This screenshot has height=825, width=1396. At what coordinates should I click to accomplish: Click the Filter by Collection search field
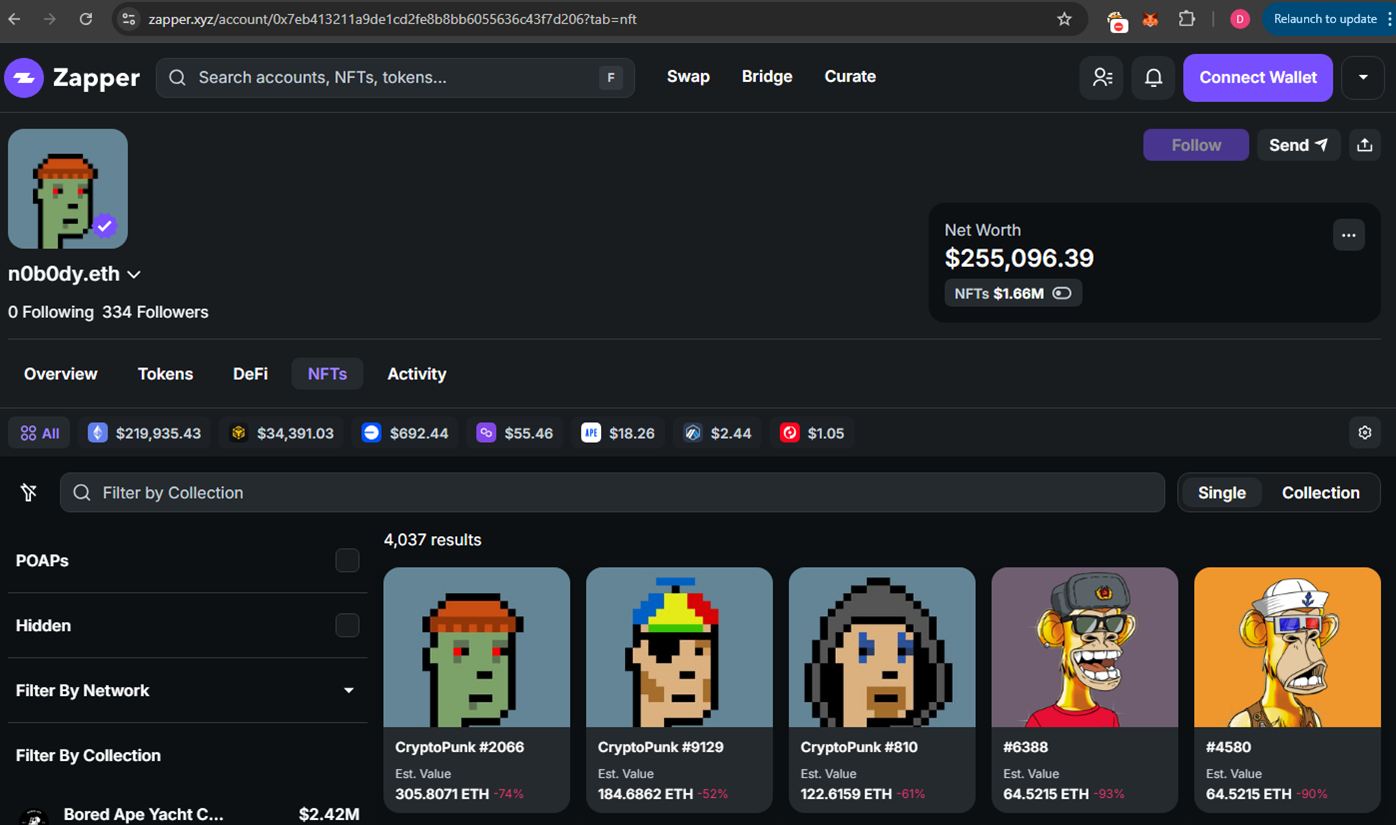point(612,492)
